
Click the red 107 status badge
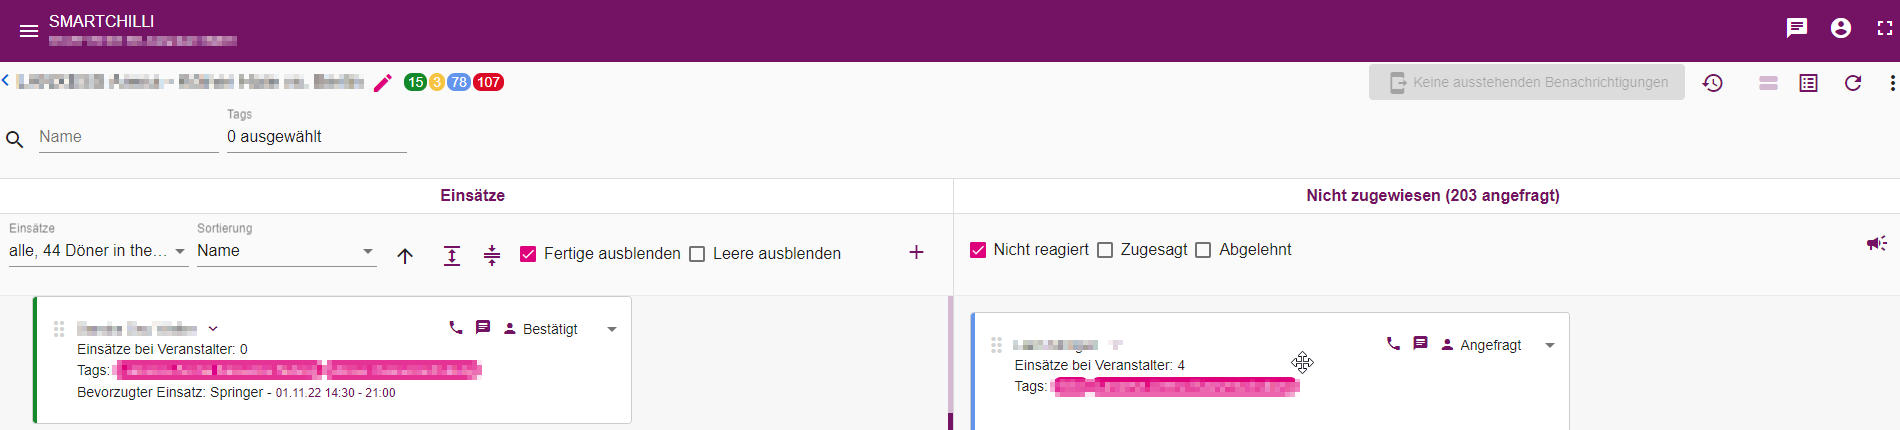pyautogui.click(x=488, y=82)
